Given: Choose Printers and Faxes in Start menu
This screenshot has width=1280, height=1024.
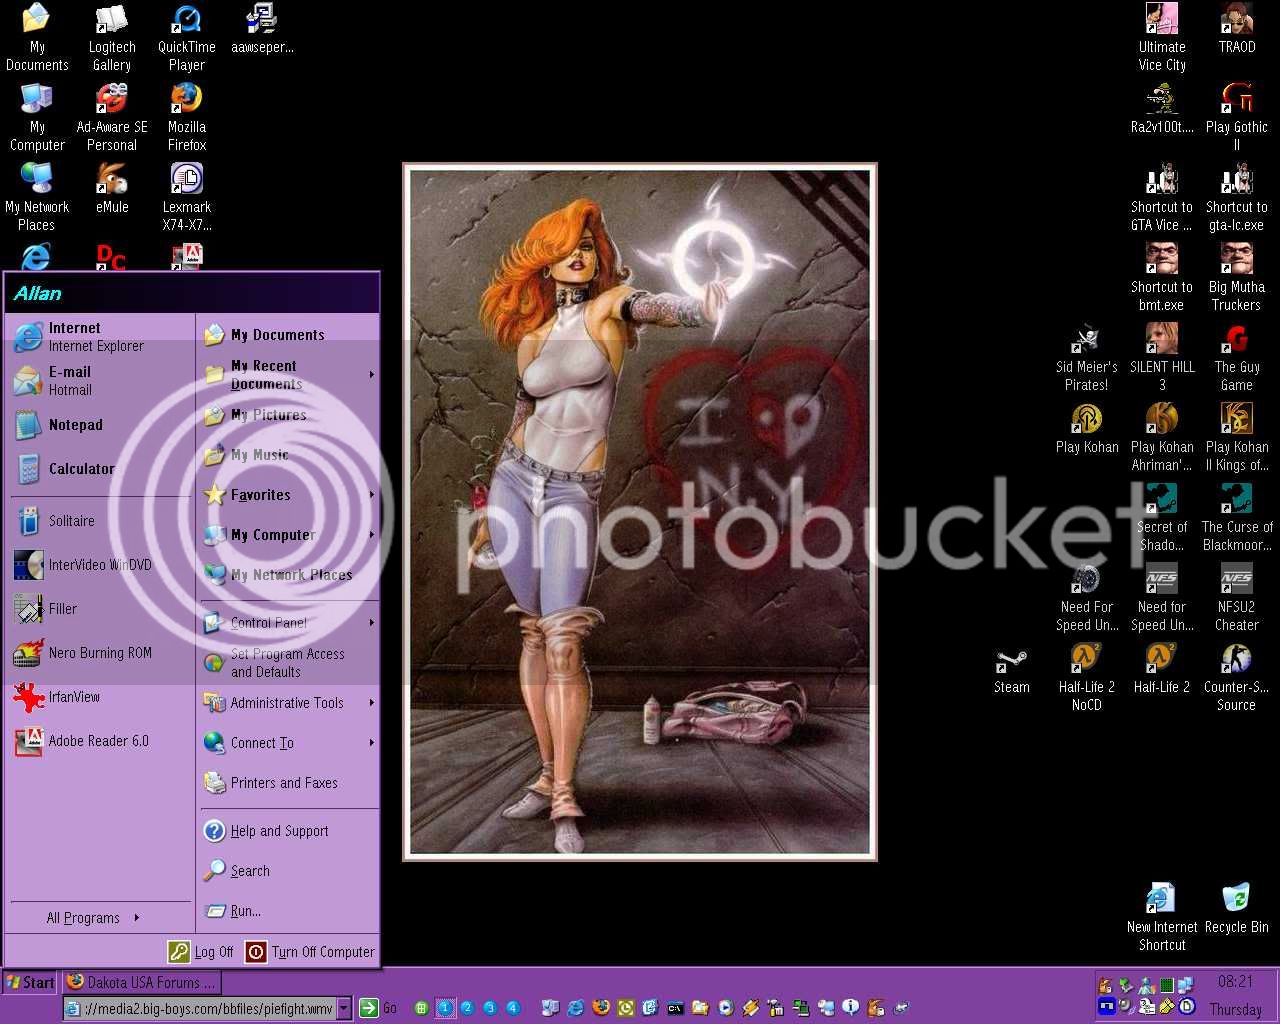Looking at the screenshot, I should (289, 783).
